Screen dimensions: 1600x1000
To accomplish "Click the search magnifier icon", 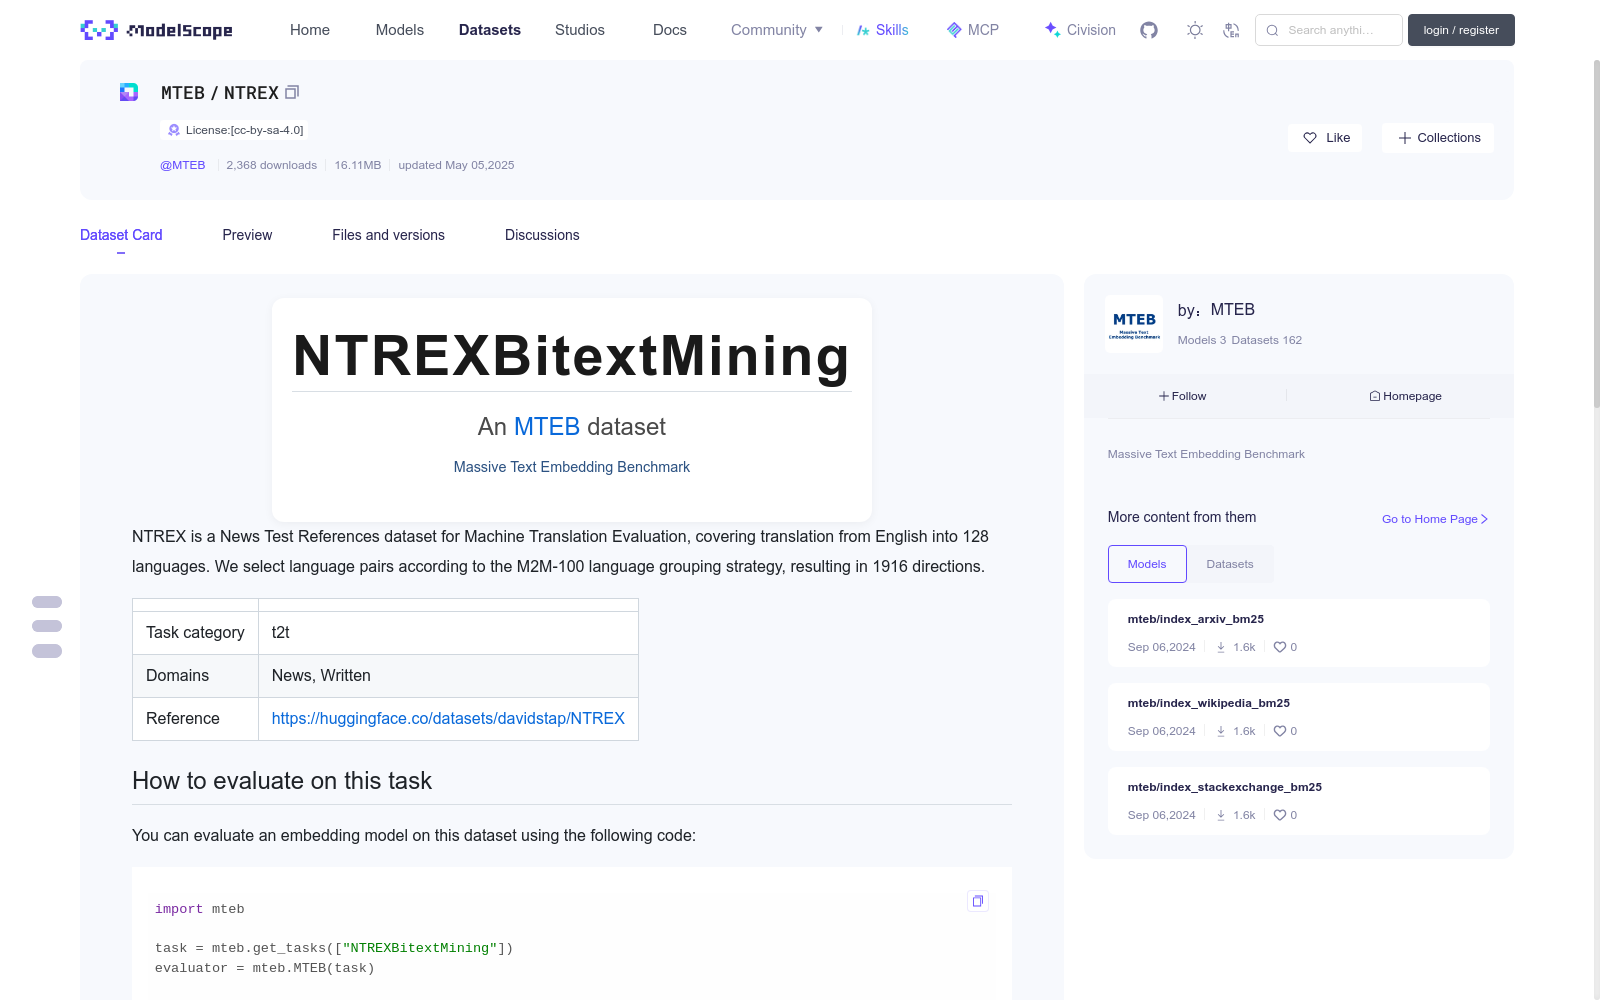I will point(1272,30).
